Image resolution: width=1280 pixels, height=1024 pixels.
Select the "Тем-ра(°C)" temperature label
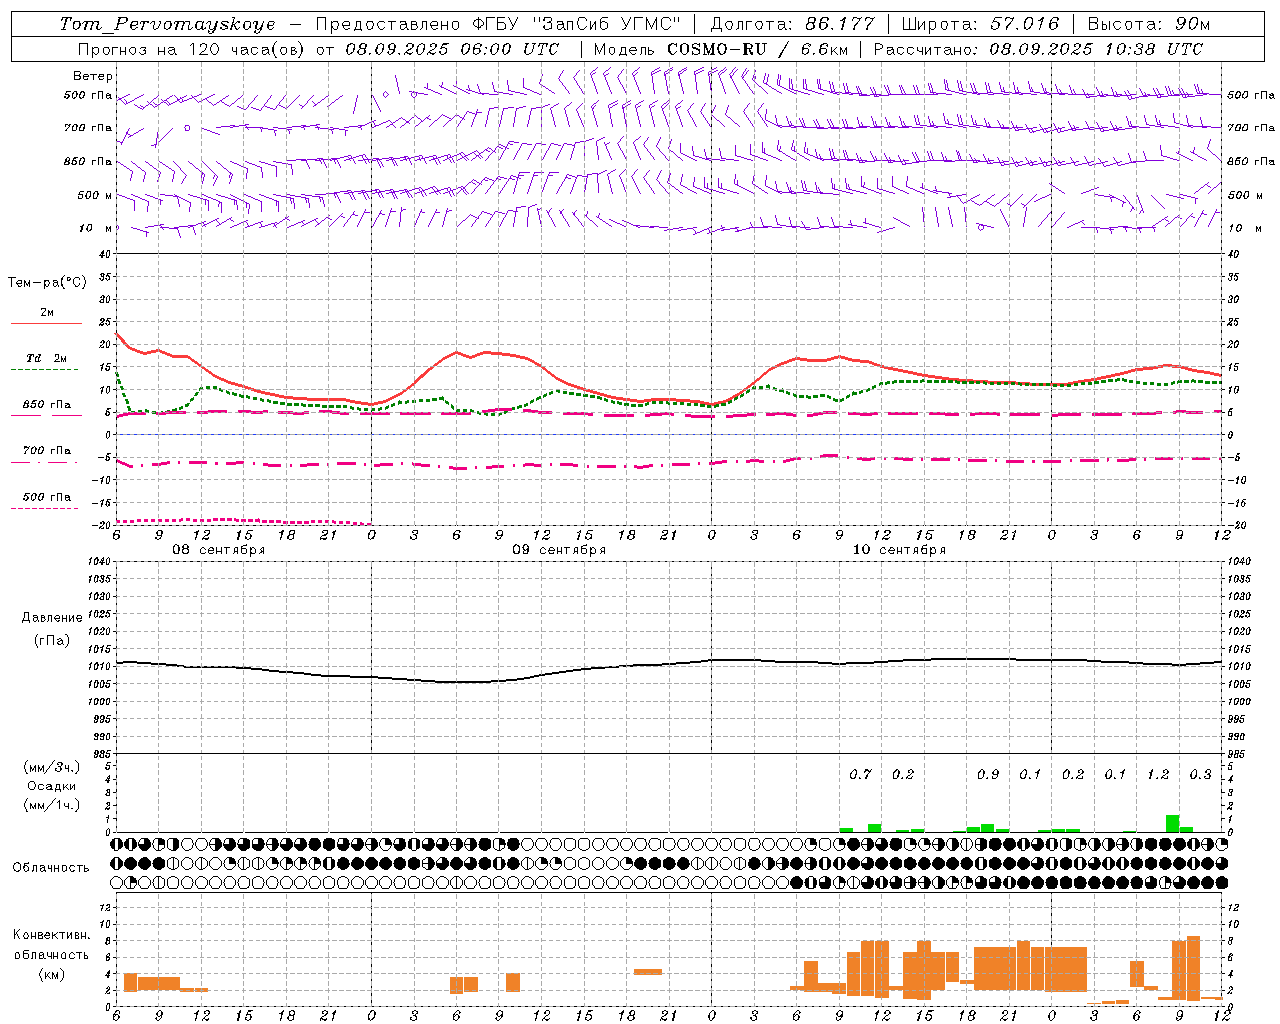[47, 283]
